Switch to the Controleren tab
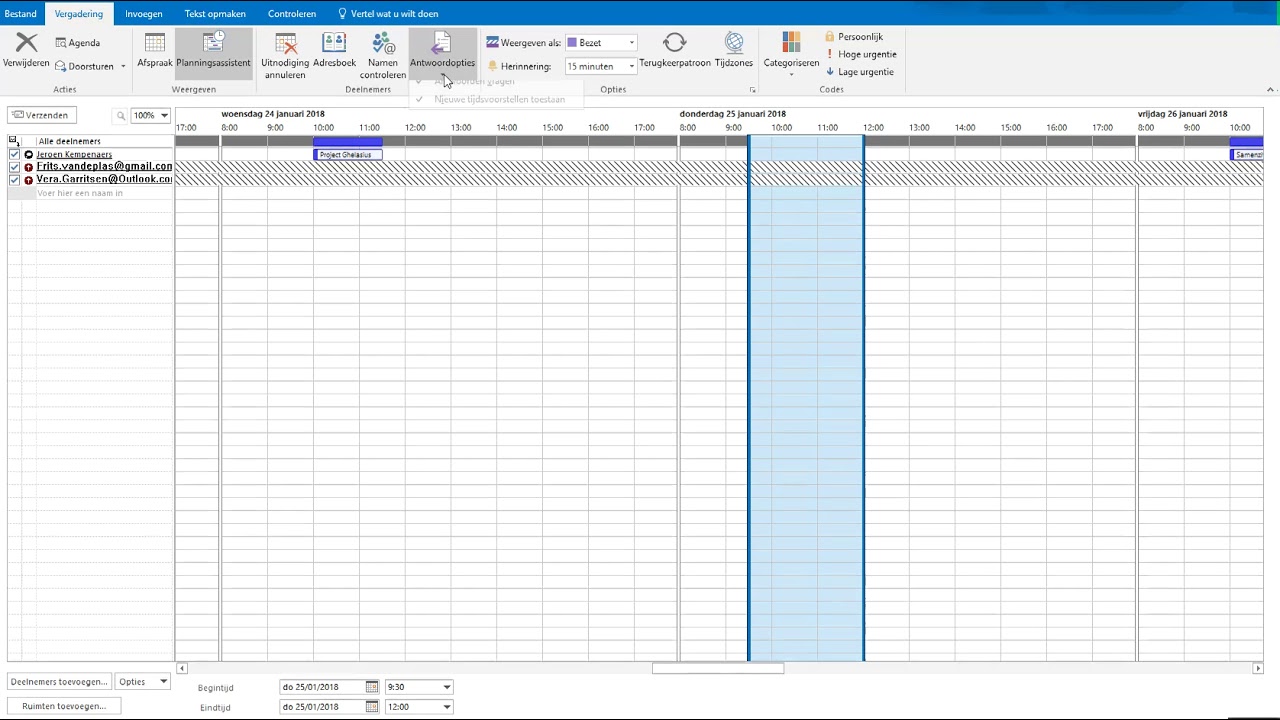The height and width of the screenshot is (720, 1280). click(292, 14)
